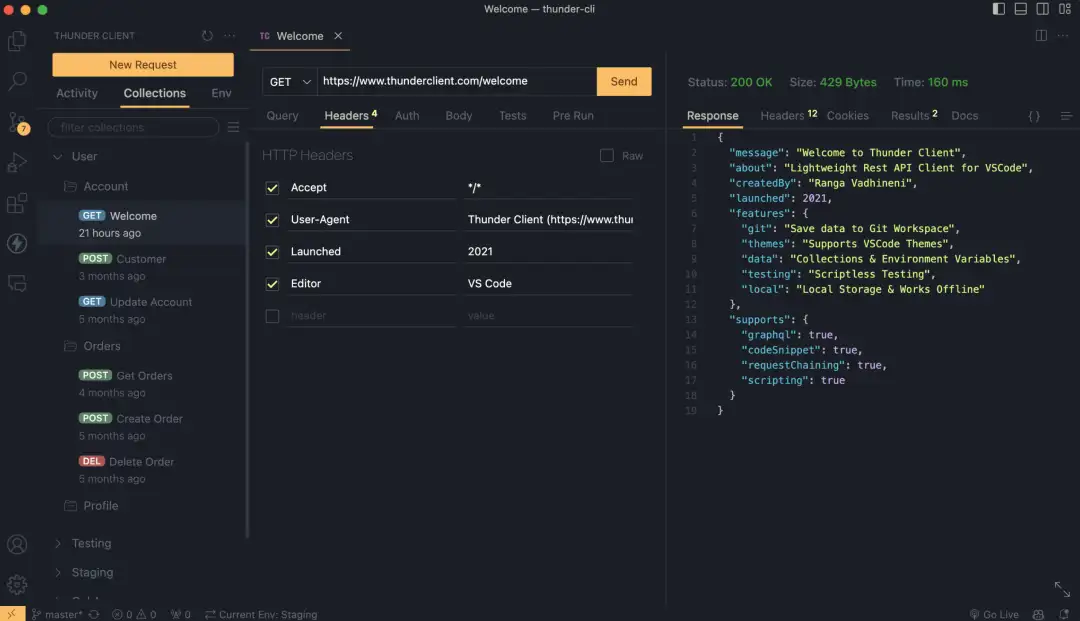This screenshot has width=1080, height=621.
Task: Disable the User-Agent header checkbox
Action: click(272, 220)
